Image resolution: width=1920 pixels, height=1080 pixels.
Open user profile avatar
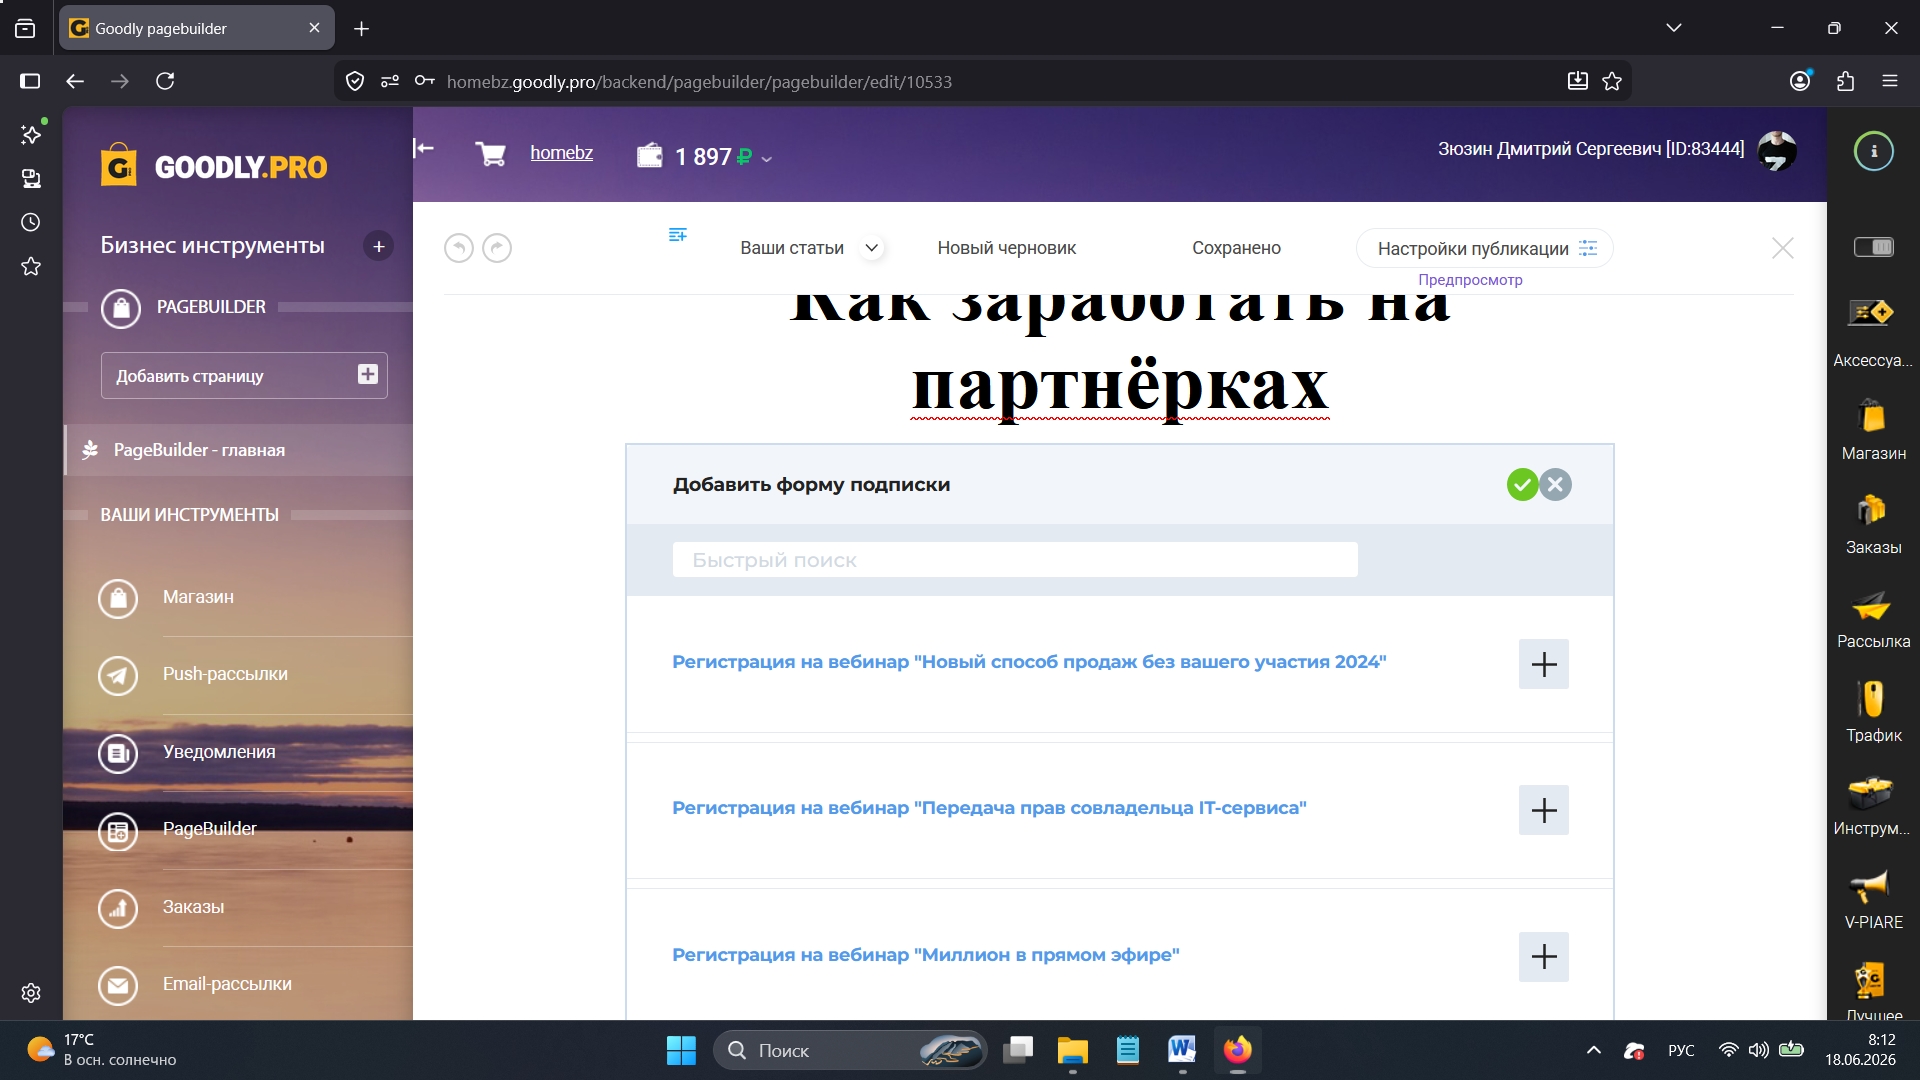(1777, 151)
